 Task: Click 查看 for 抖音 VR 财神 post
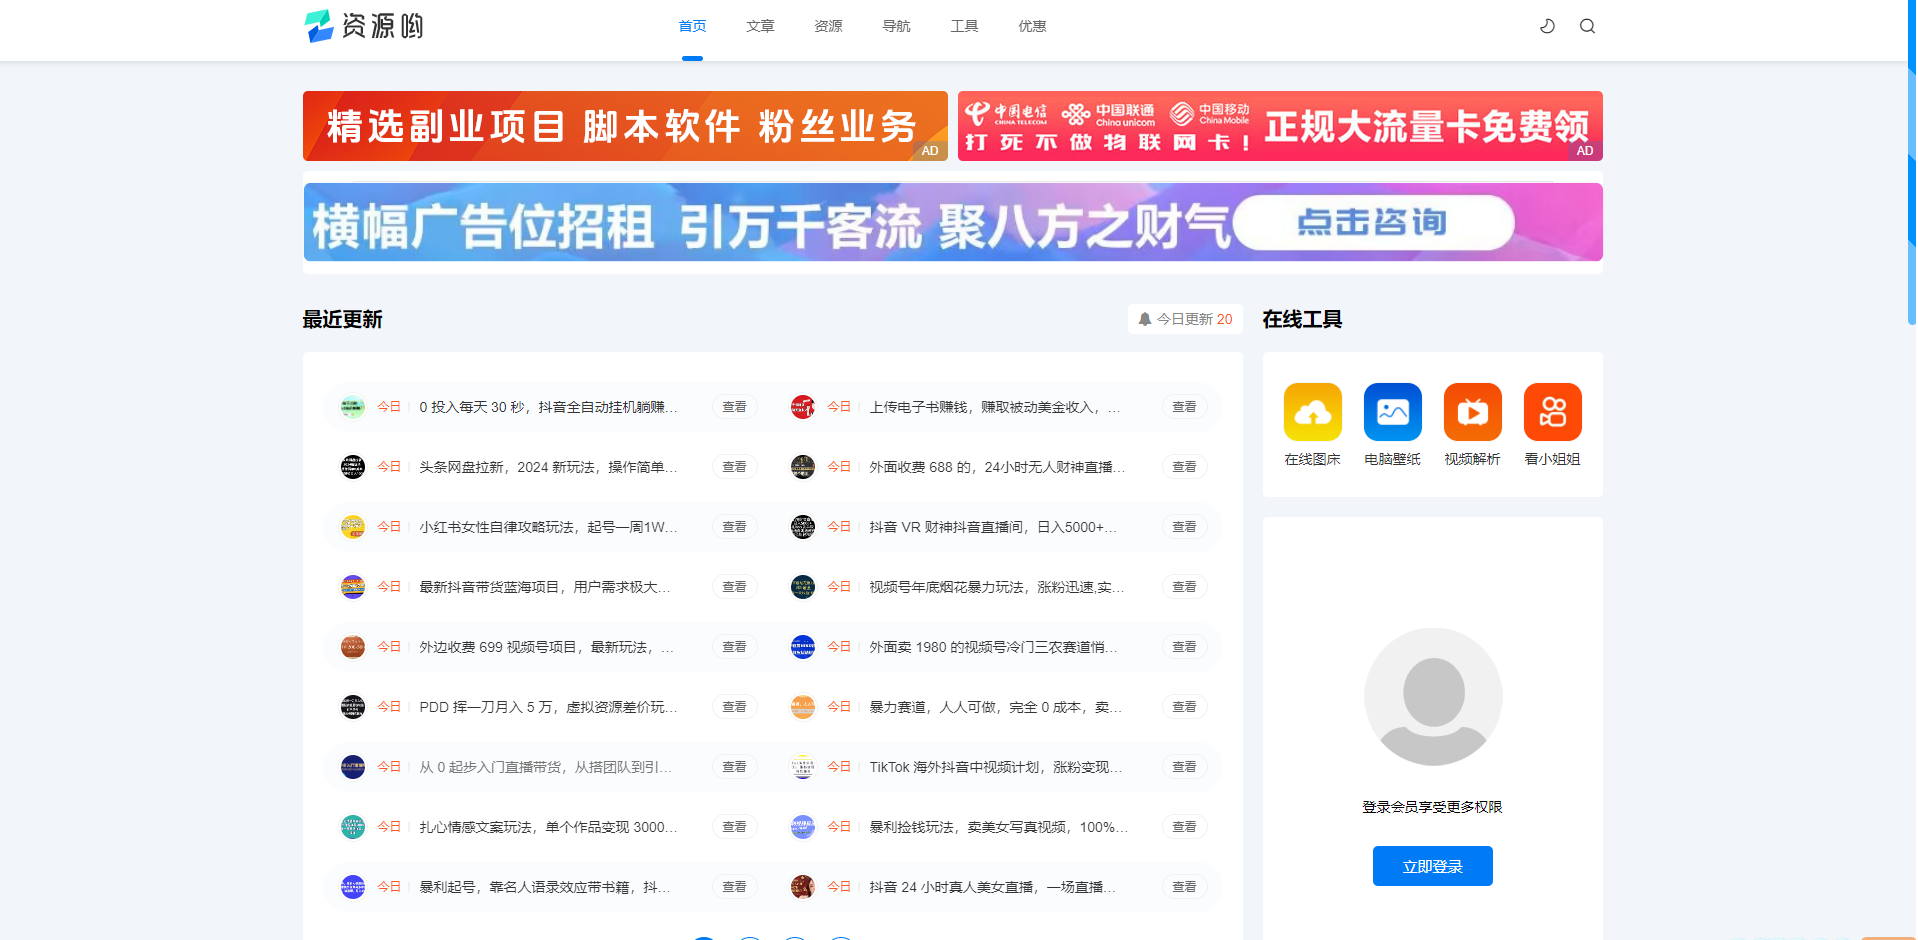pyautogui.click(x=1185, y=527)
